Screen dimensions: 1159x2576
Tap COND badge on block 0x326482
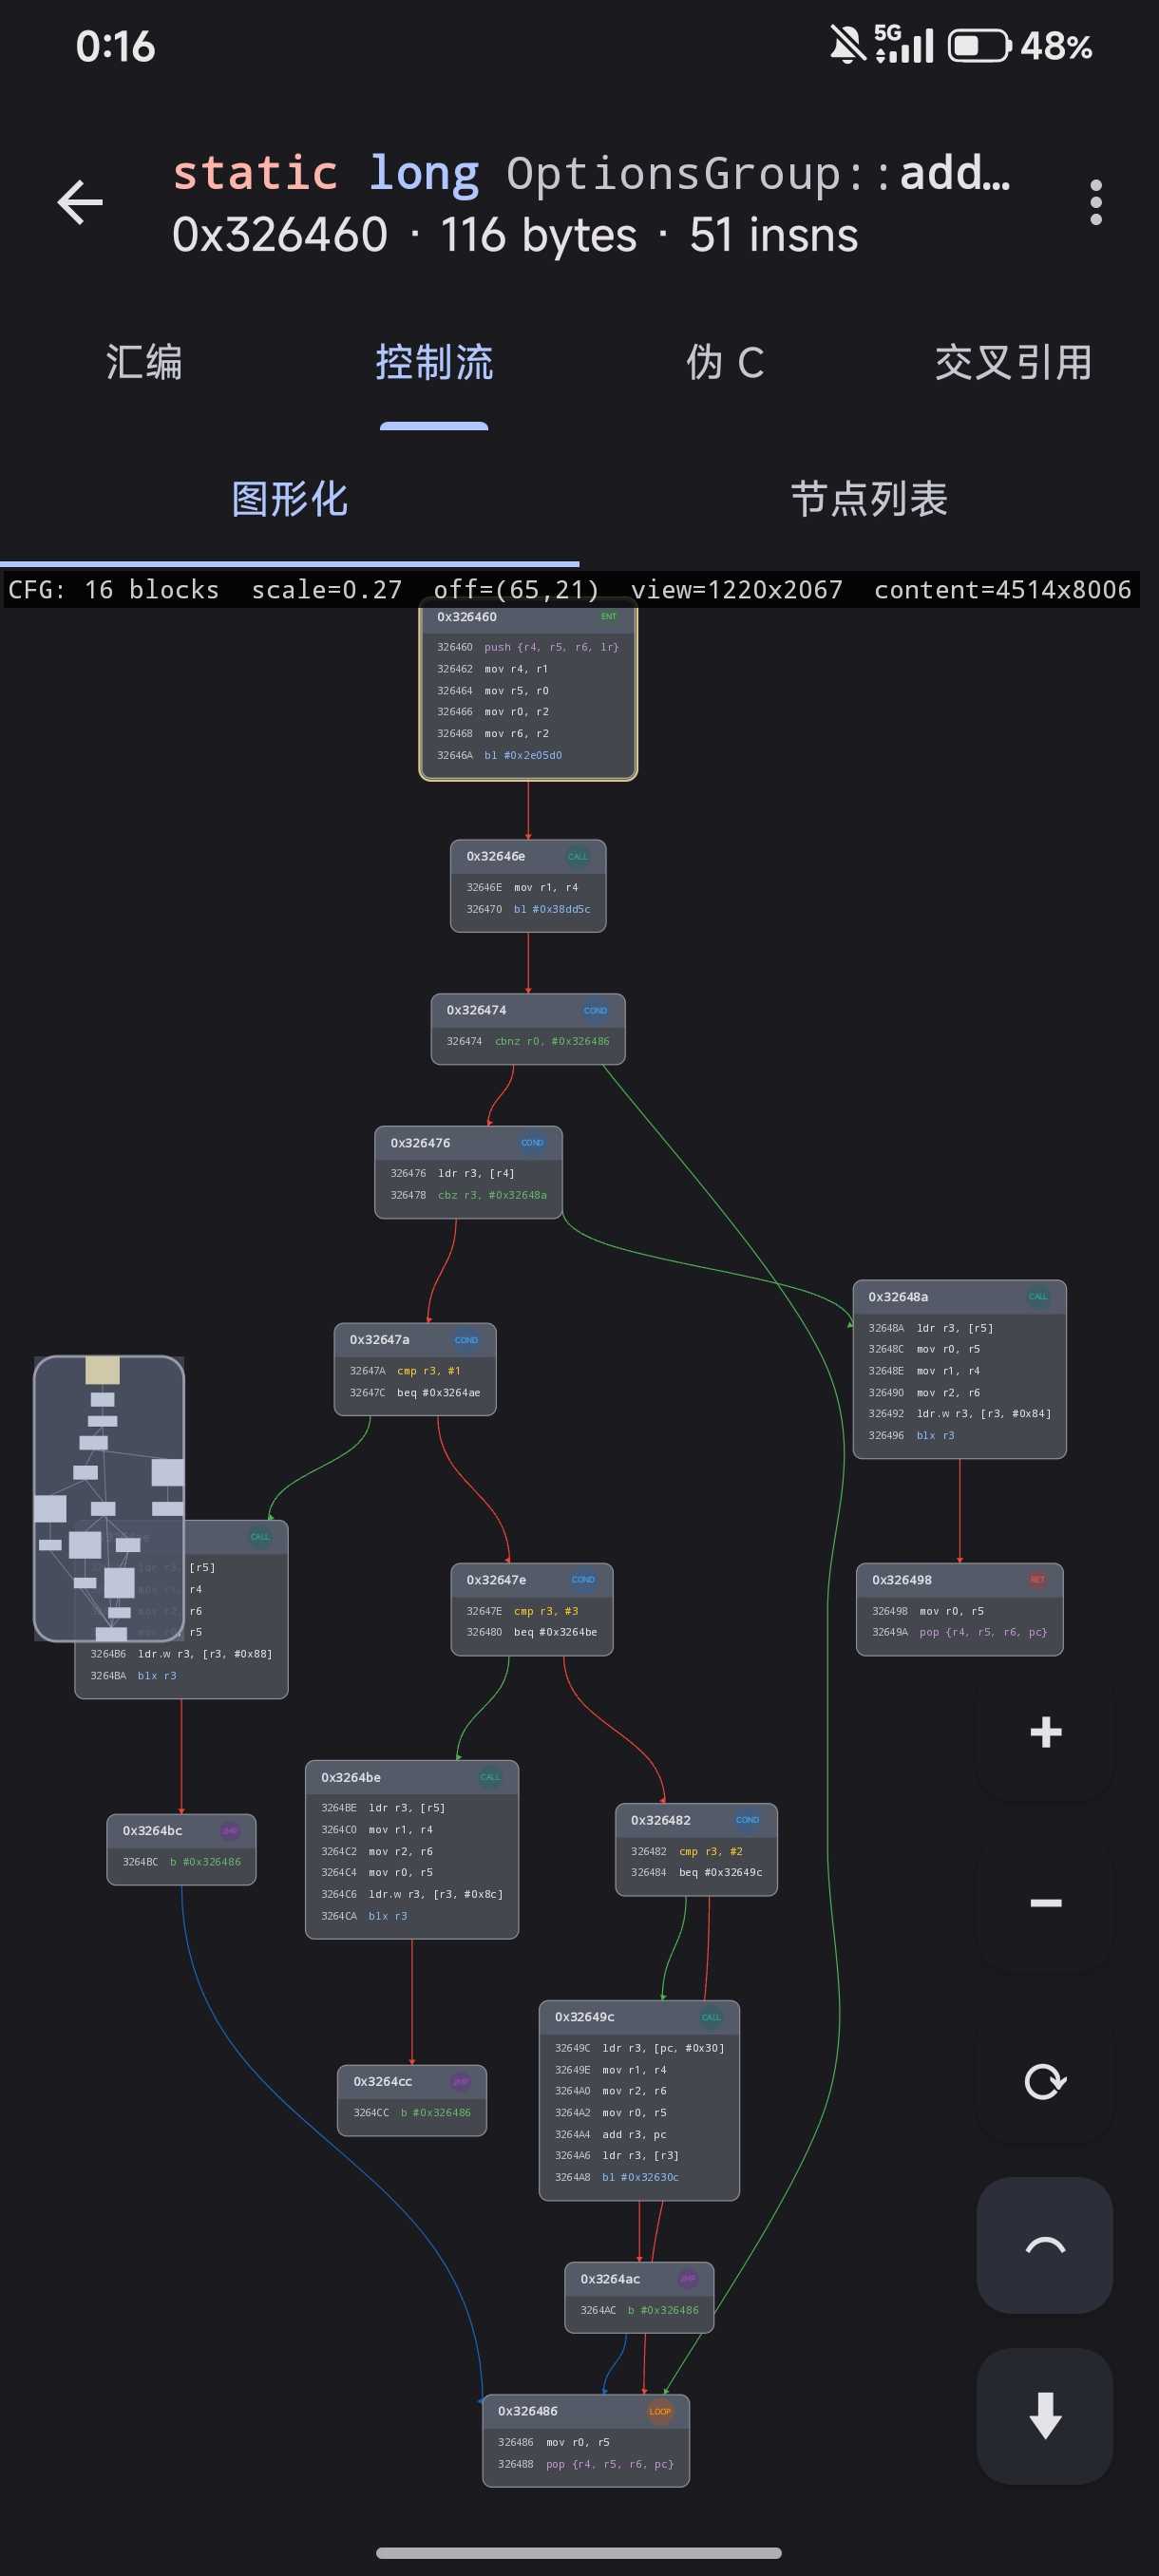tap(747, 1819)
